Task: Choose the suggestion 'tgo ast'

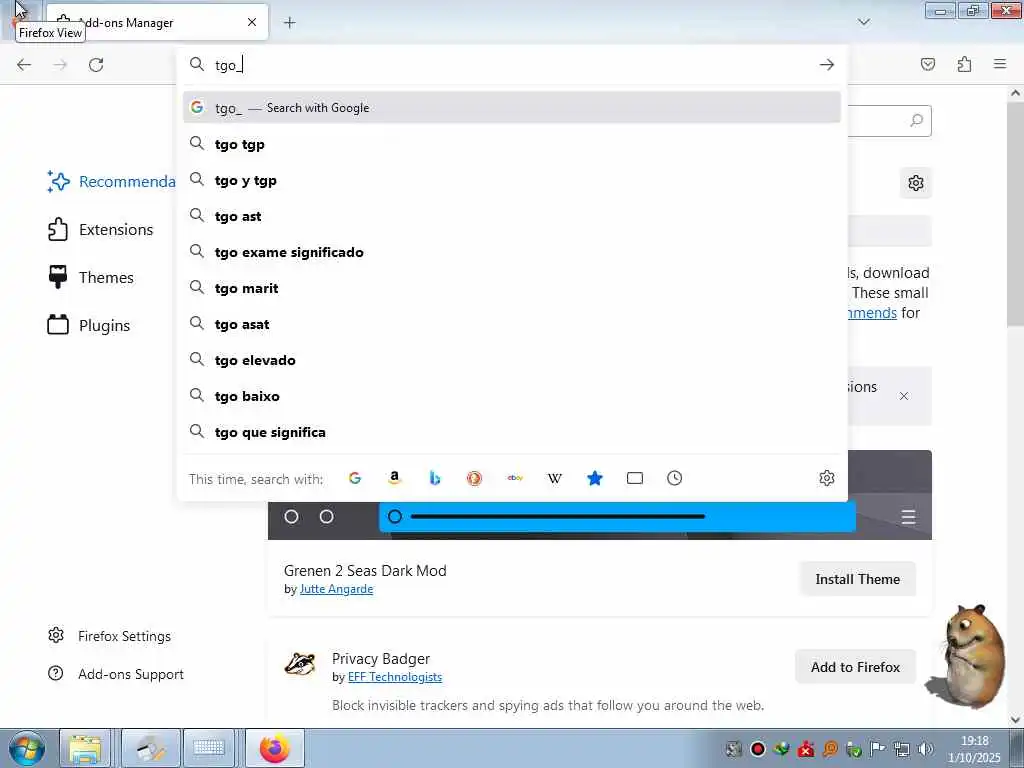Action: [512, 216]
